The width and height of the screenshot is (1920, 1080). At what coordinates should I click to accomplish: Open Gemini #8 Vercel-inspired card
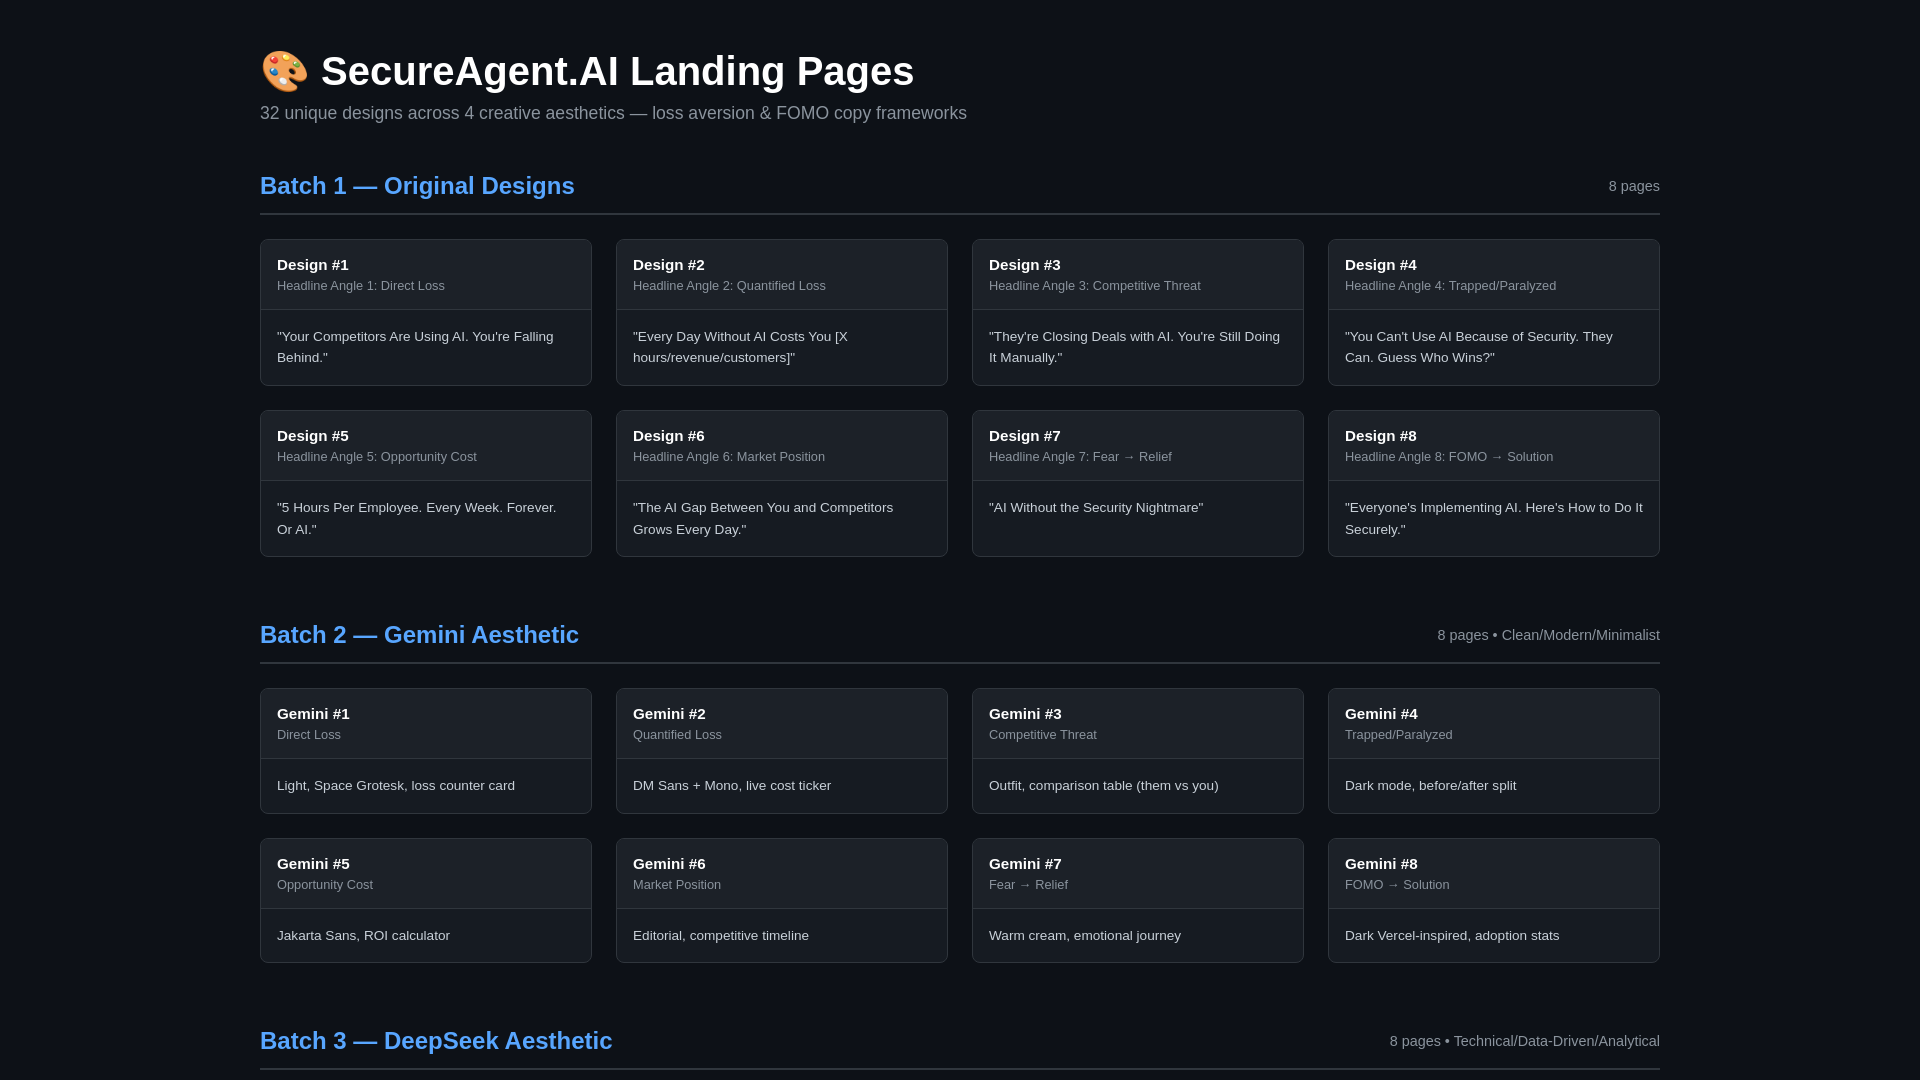tap(1493, 900)
